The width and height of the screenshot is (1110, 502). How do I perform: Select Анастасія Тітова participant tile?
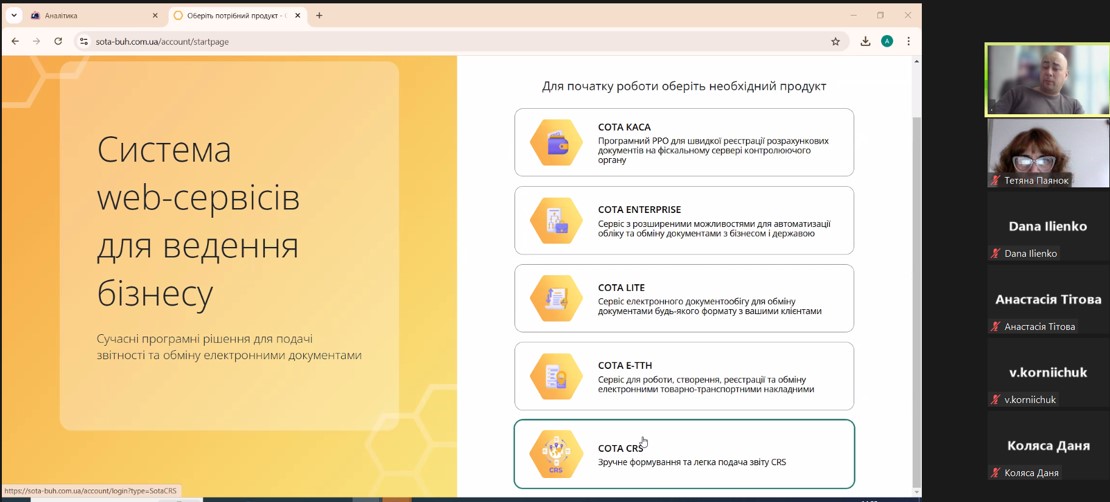1048,300
